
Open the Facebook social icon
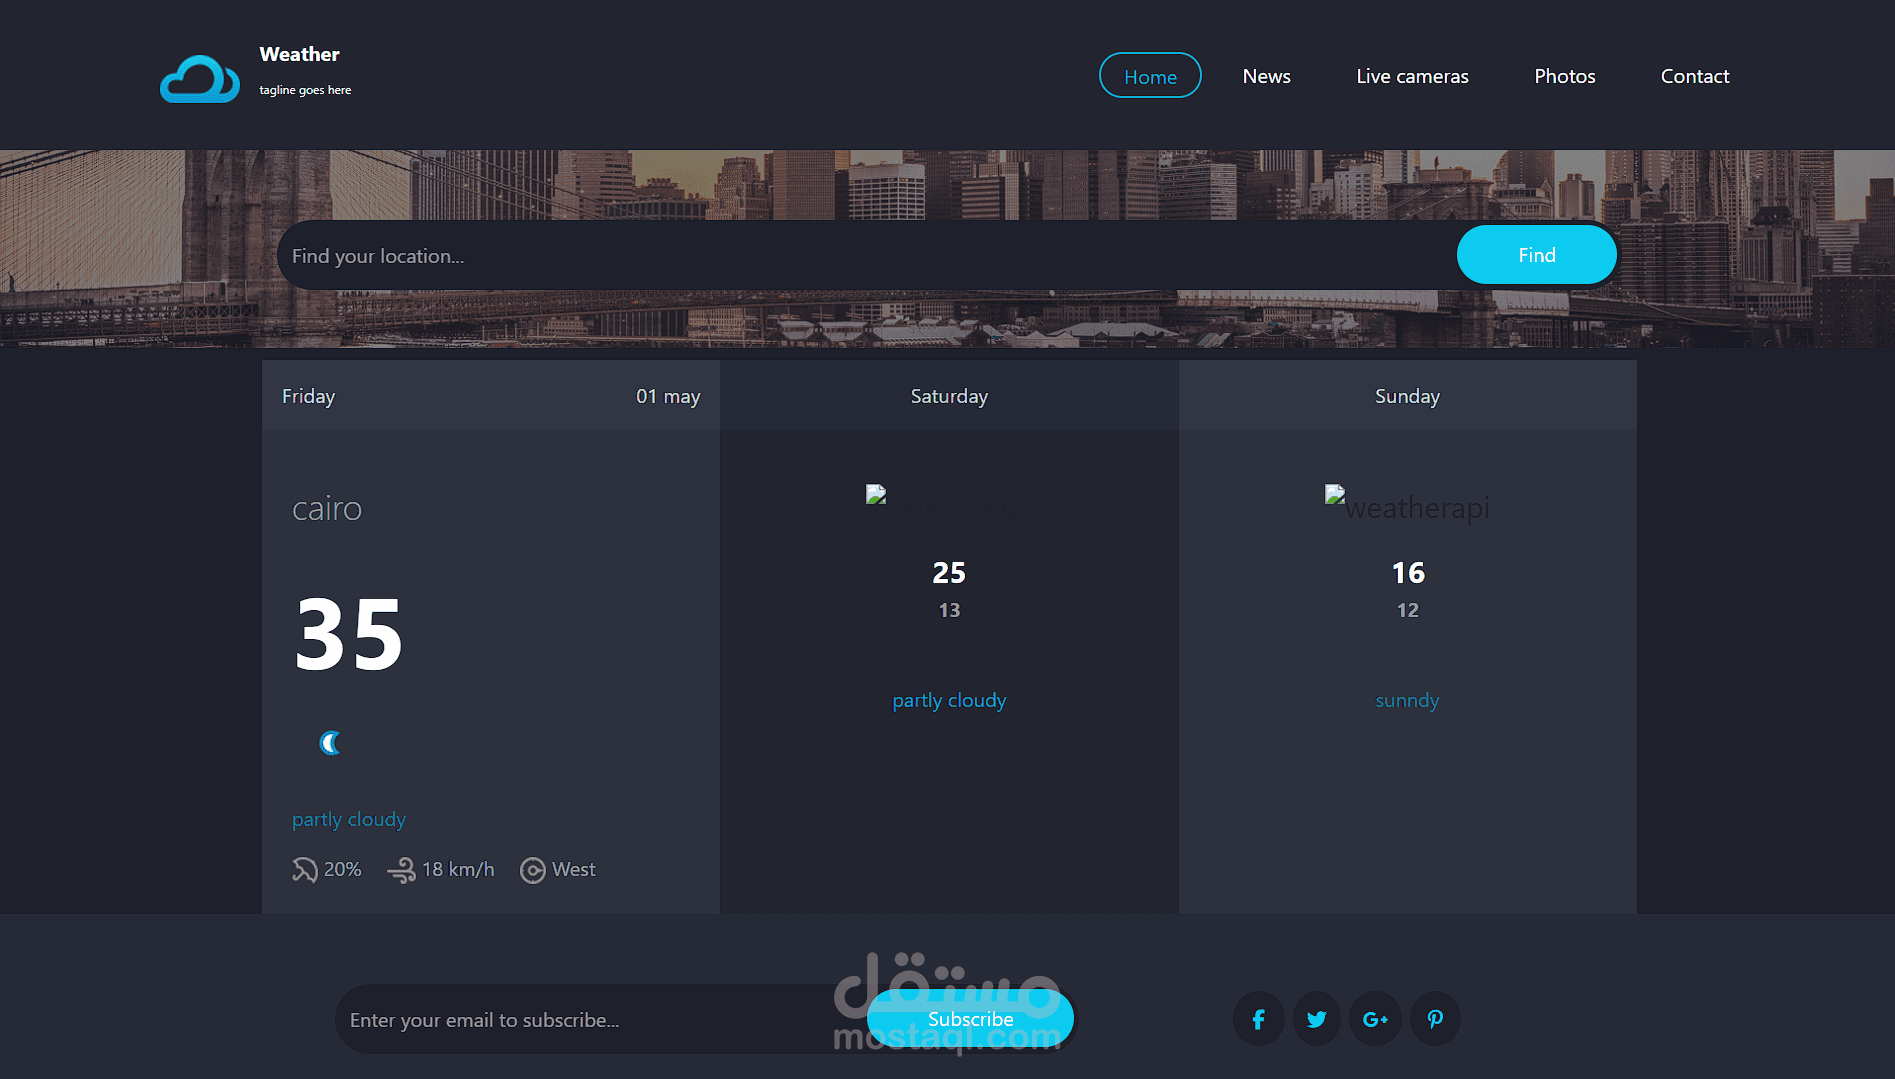pos(1258,1019)
